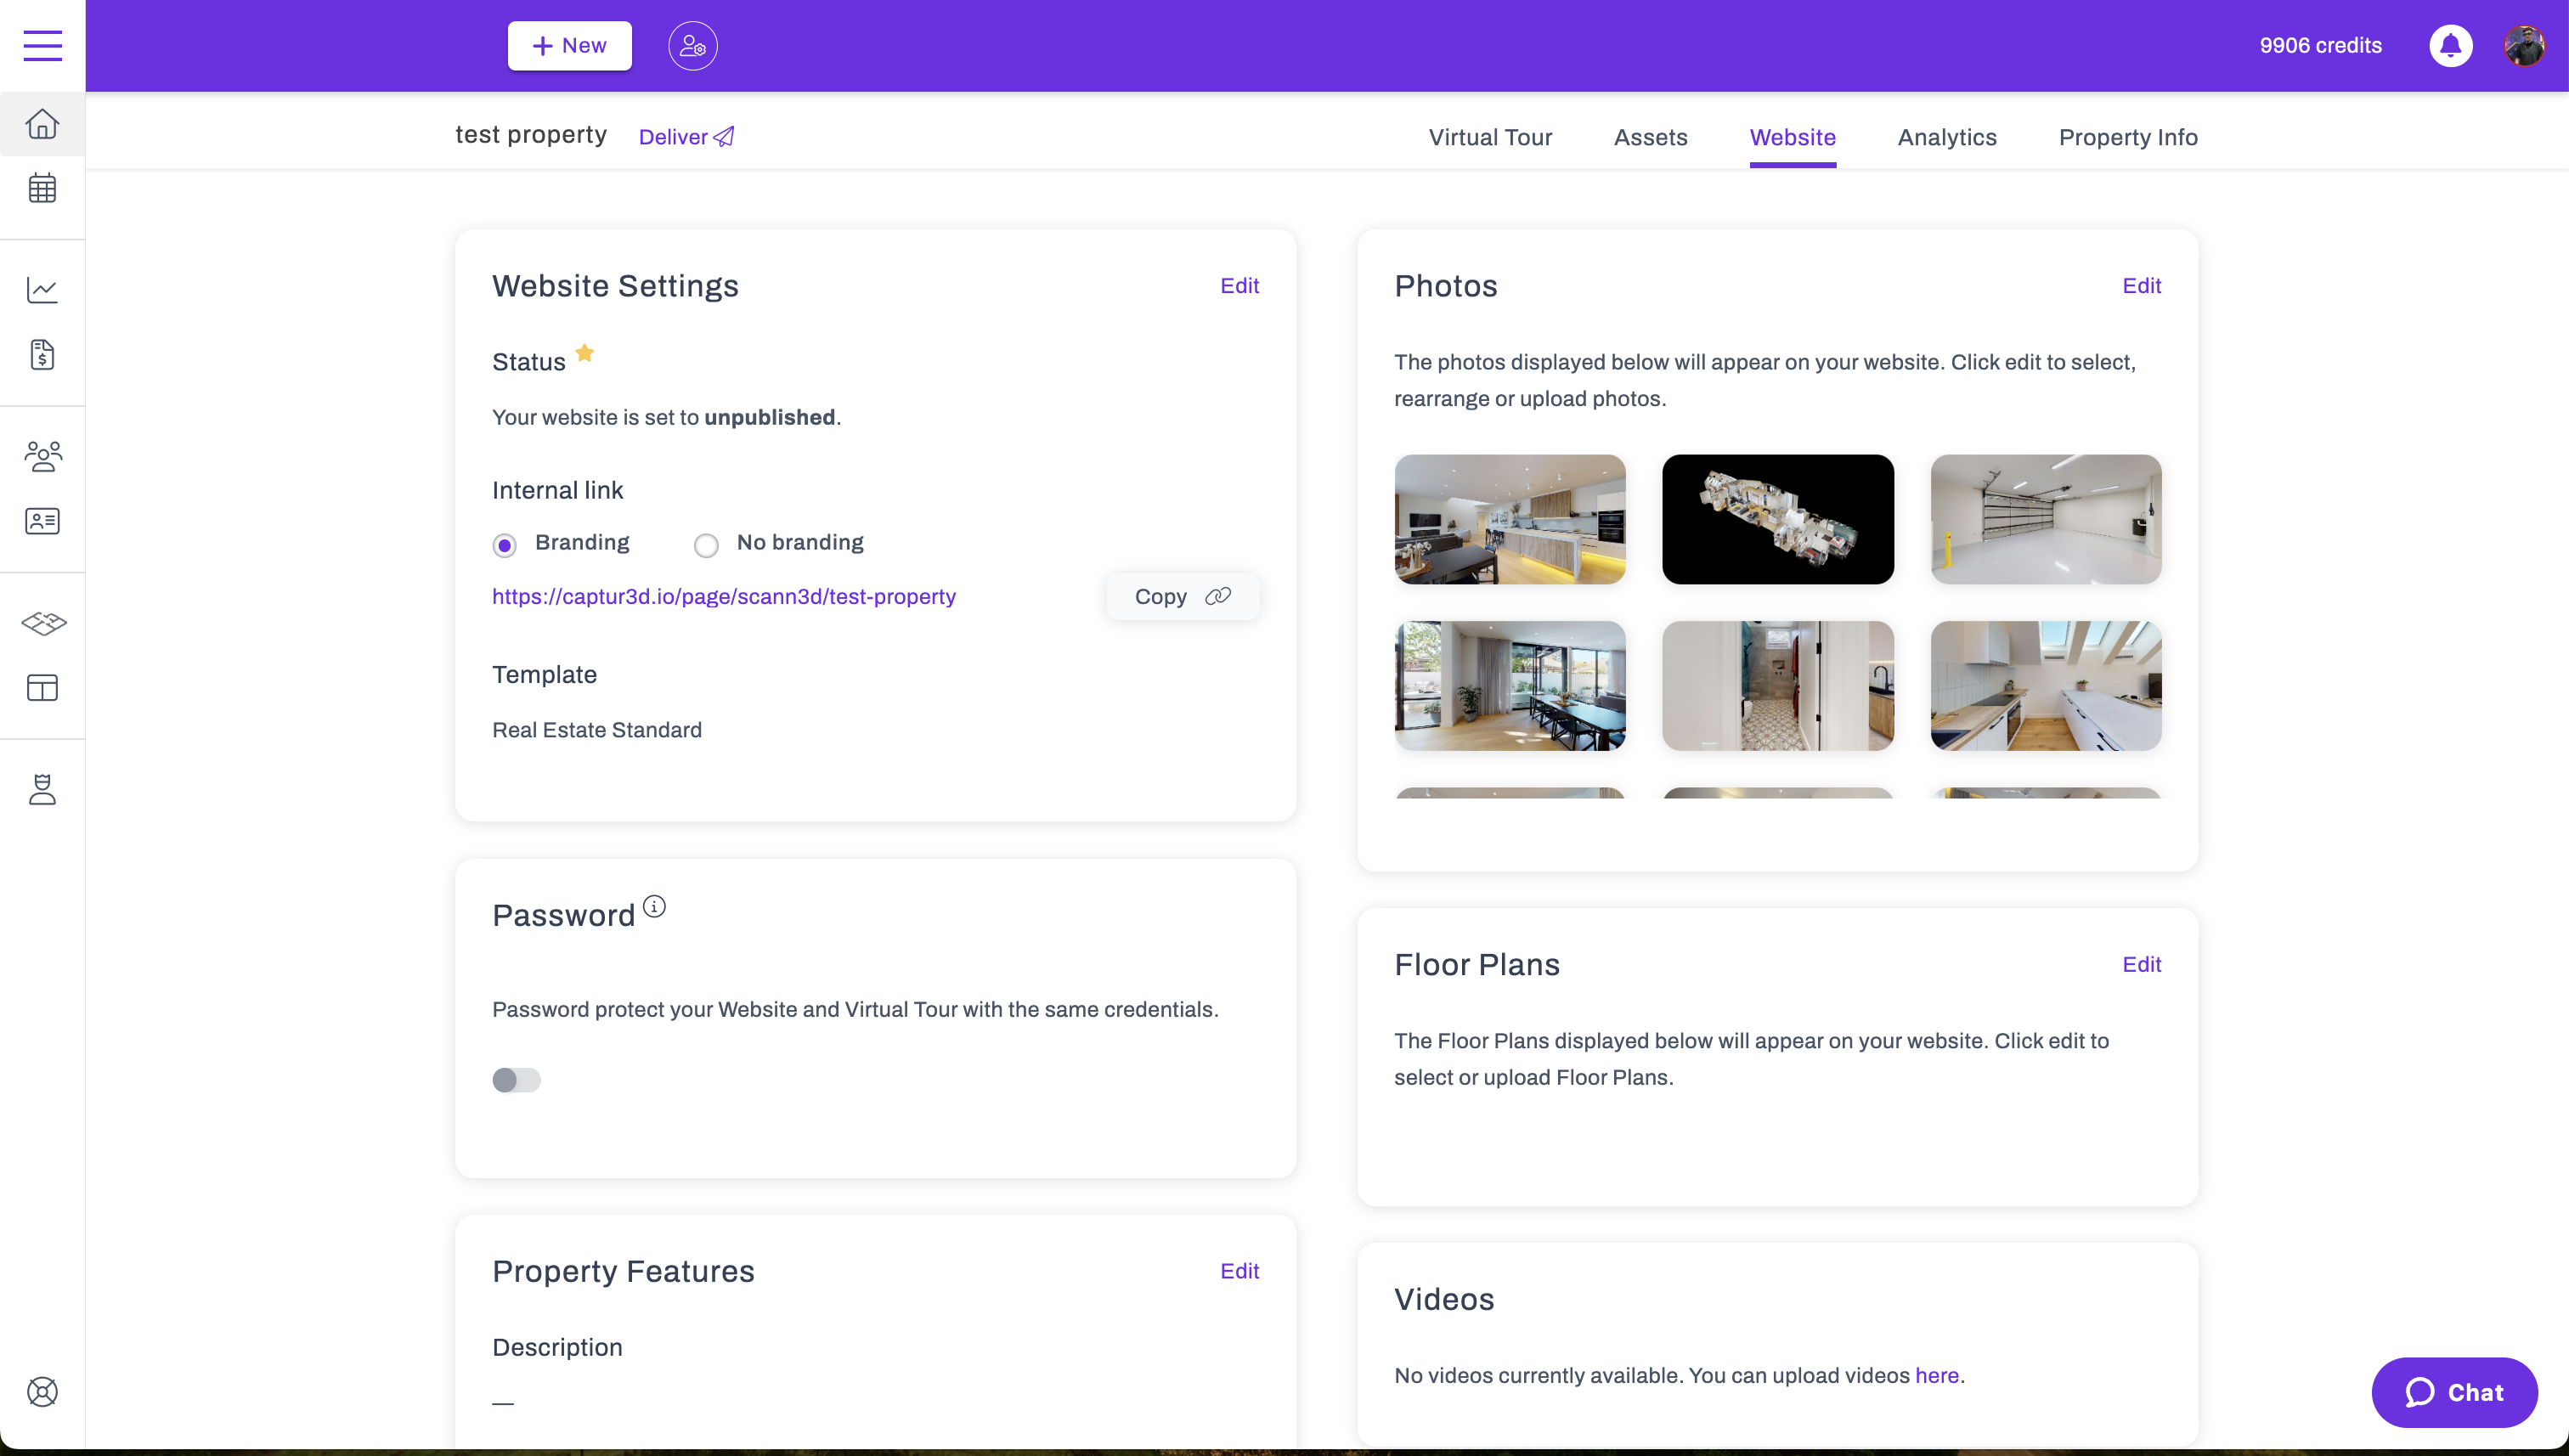This screenshot has width=2569, height=1456.
Task: Edit the Website Settings
Action: coord(1239,286)
